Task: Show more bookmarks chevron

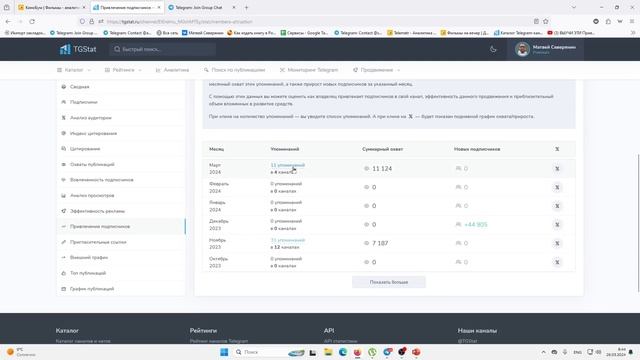Action: point(633,33)
